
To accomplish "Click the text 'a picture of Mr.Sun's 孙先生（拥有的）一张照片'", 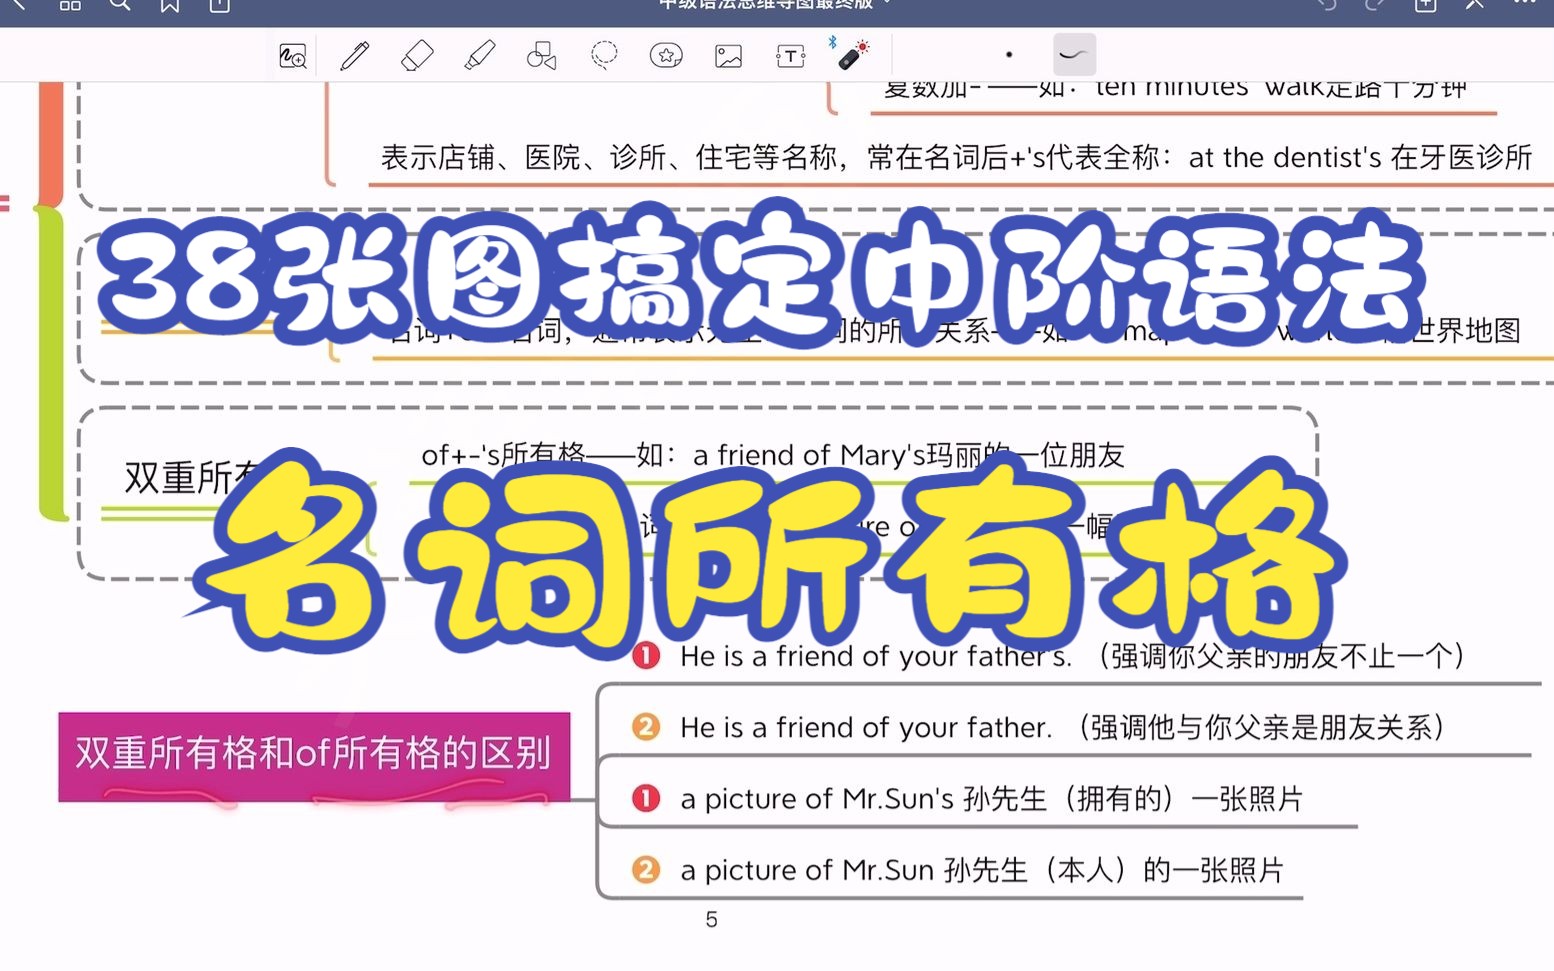I will pos(991,799).
